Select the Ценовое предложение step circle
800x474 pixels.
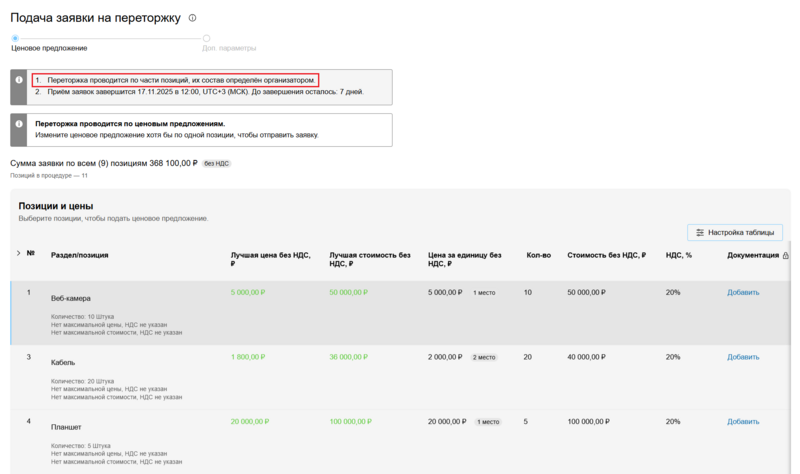tap(15, 38)
